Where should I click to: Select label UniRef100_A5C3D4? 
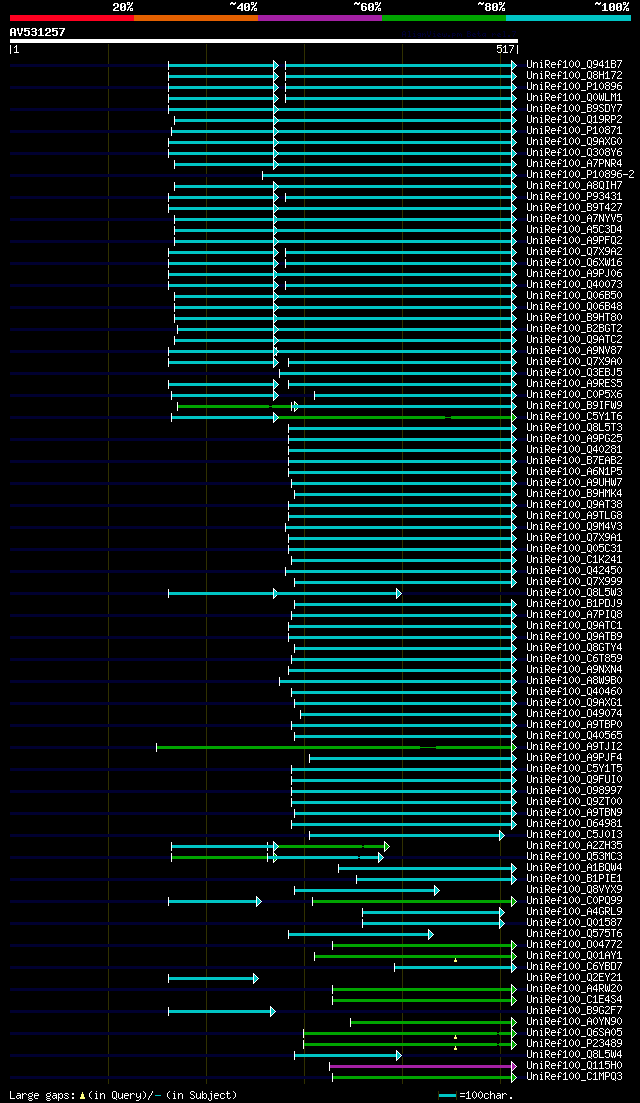pos(575,229)
